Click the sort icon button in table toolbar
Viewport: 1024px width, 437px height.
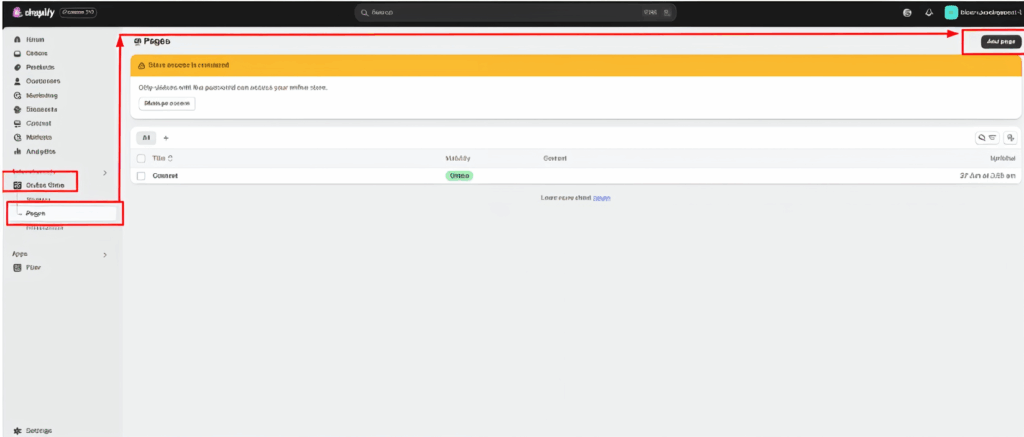1010,138
